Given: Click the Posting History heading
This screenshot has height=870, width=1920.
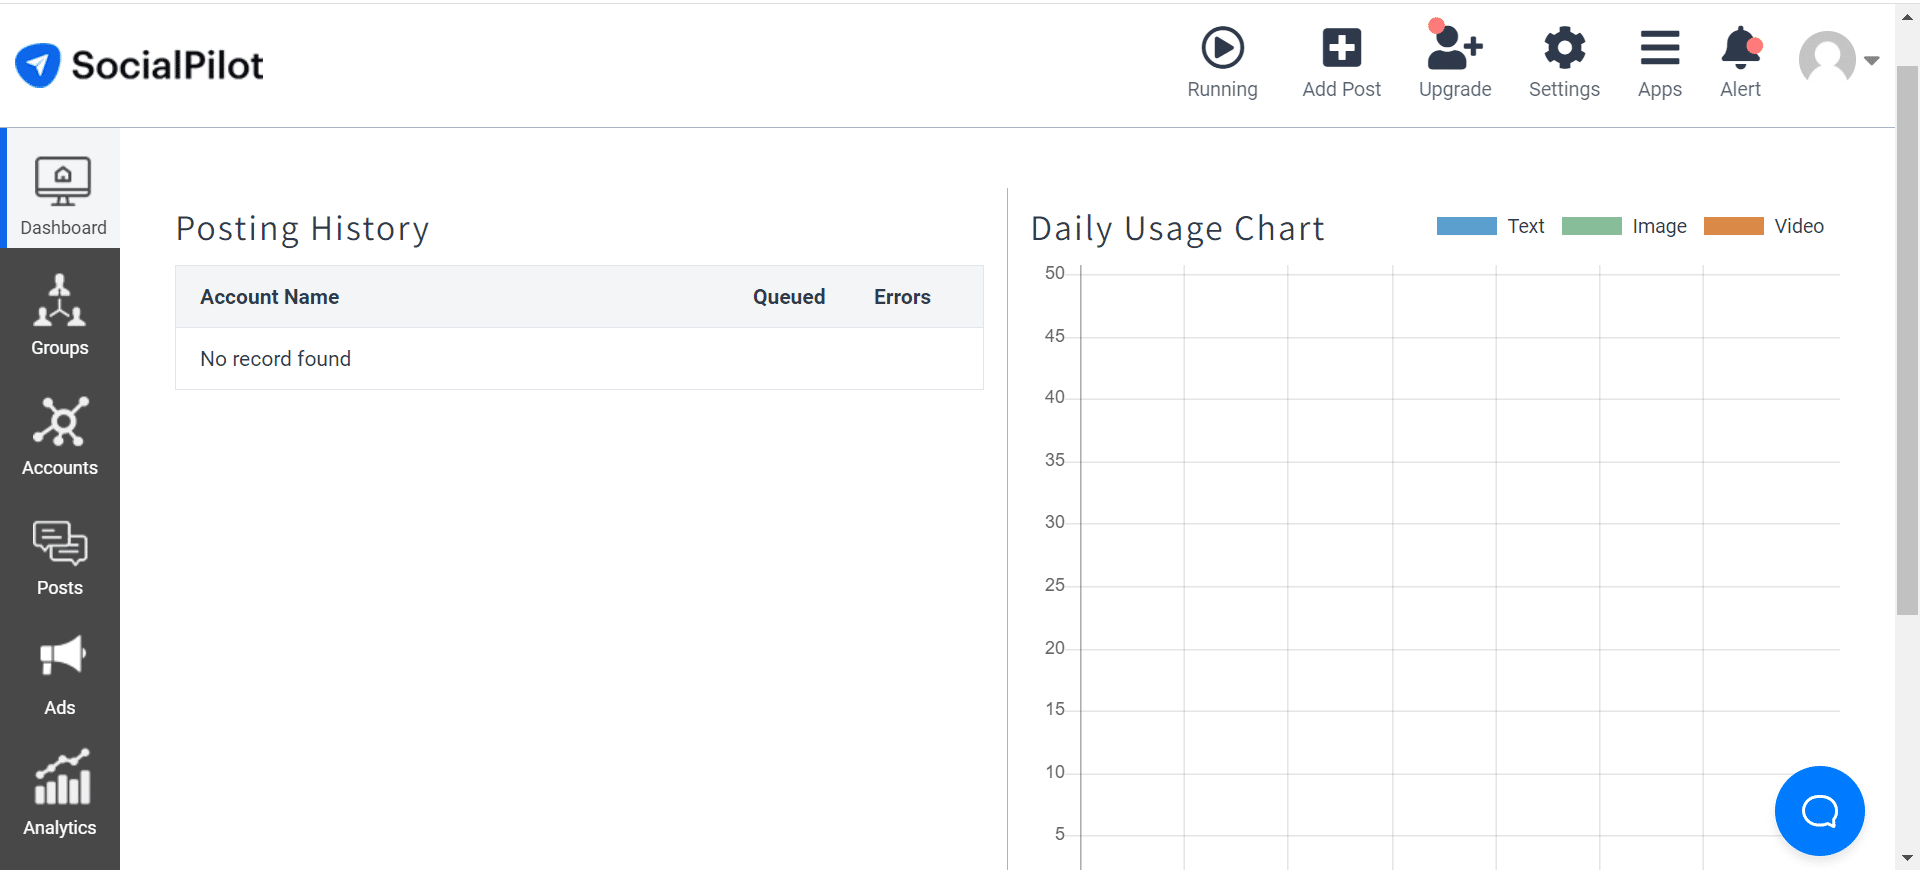Looking at the screenshot, I should tap(302, 229).
